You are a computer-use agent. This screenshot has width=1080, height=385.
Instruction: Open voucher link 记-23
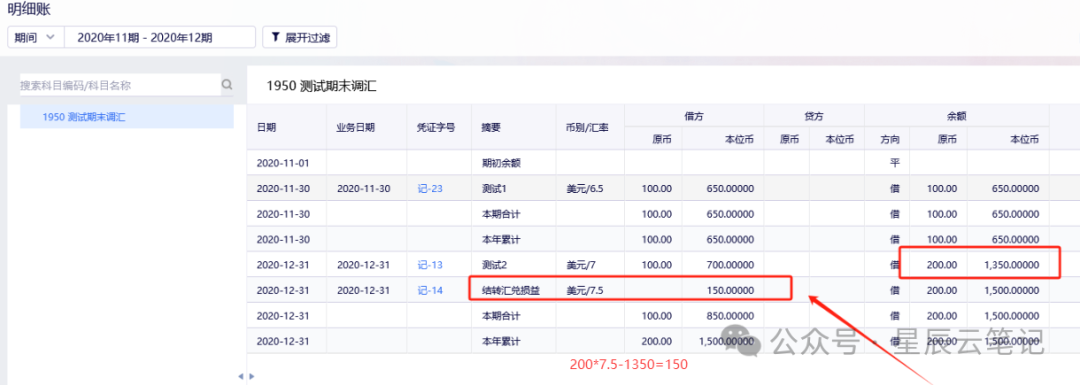coord(430,189)
